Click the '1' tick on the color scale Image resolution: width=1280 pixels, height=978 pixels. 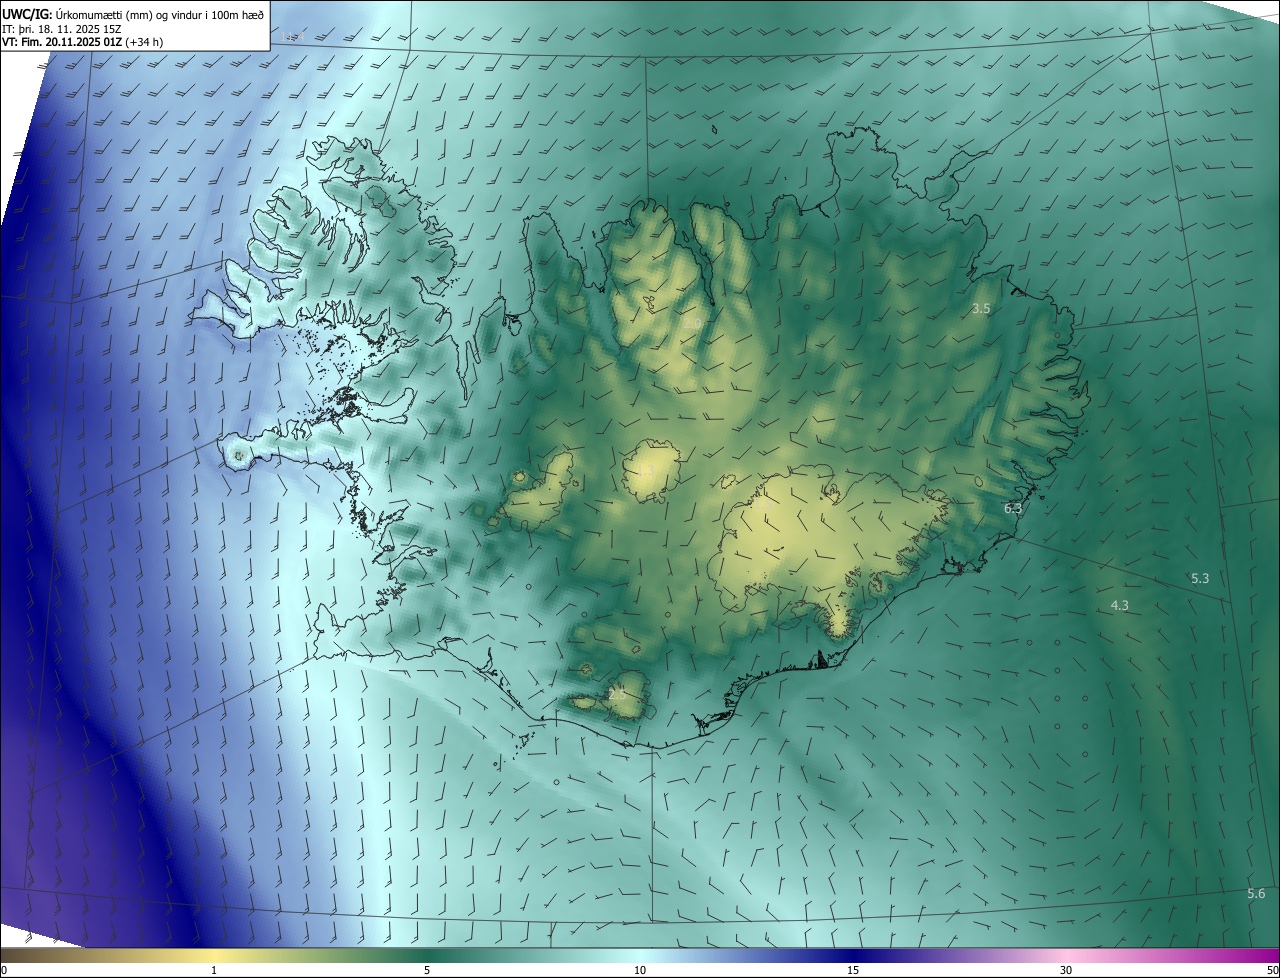point(214,970)
